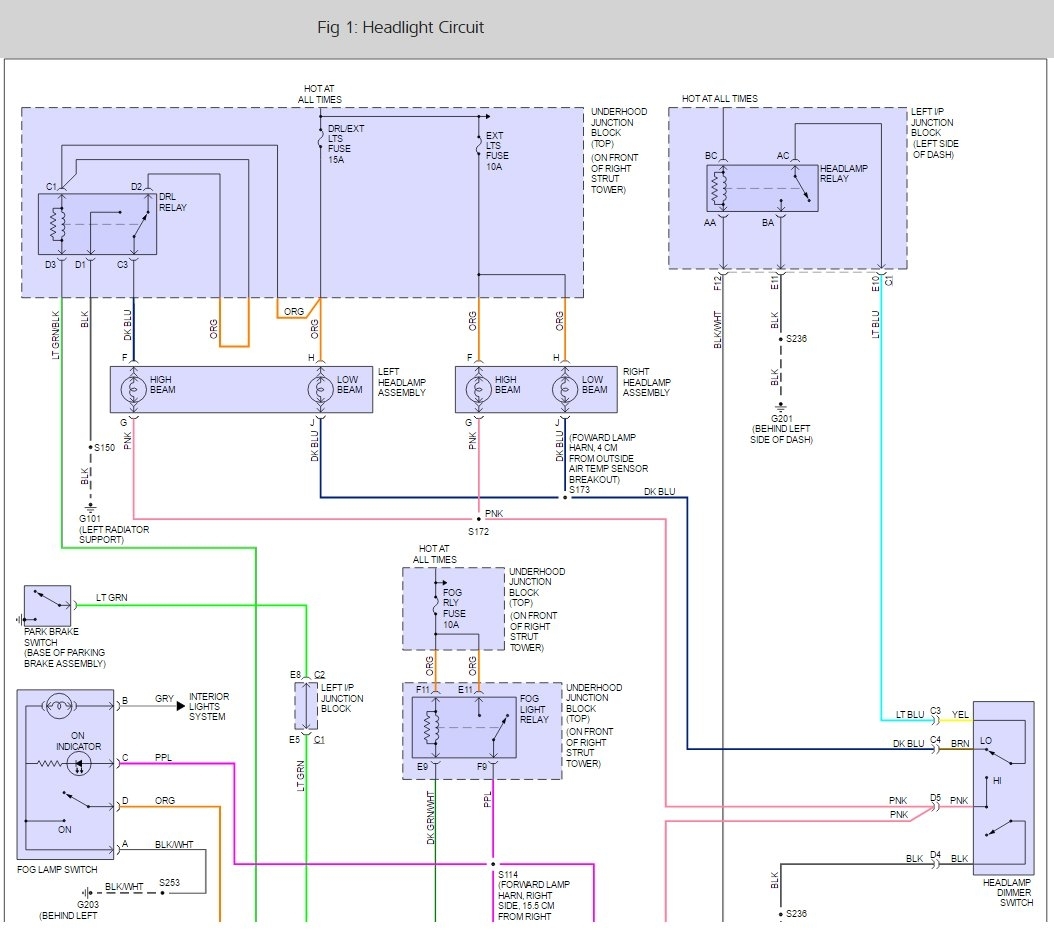This screenshot has width=1054, height=930.
Task: Click the "Fig 1: Headlight Circuit" title
Action: pyautogui.click(x=400, y=27)
